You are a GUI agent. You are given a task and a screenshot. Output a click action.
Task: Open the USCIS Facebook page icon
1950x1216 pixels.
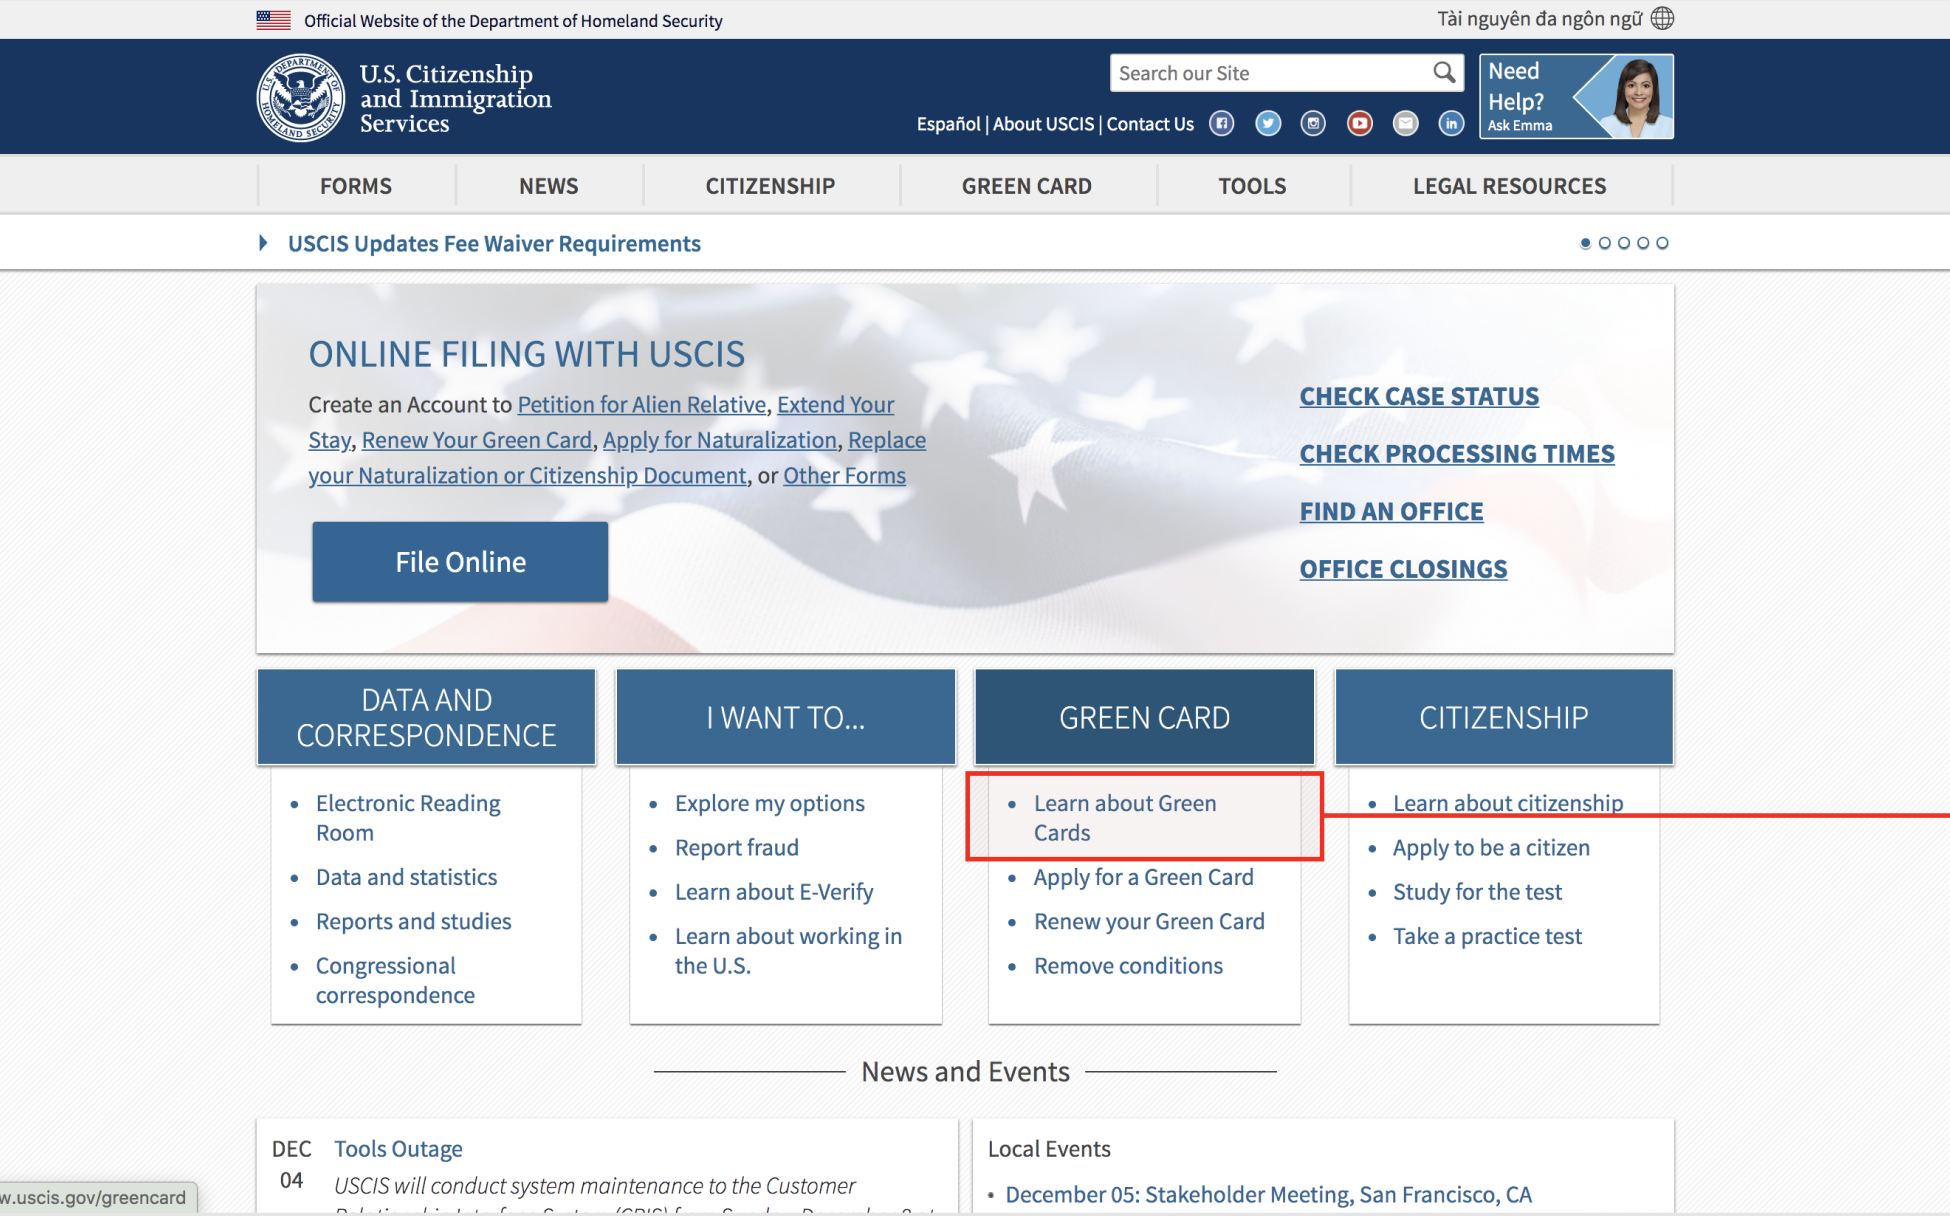coord(1221,123)
